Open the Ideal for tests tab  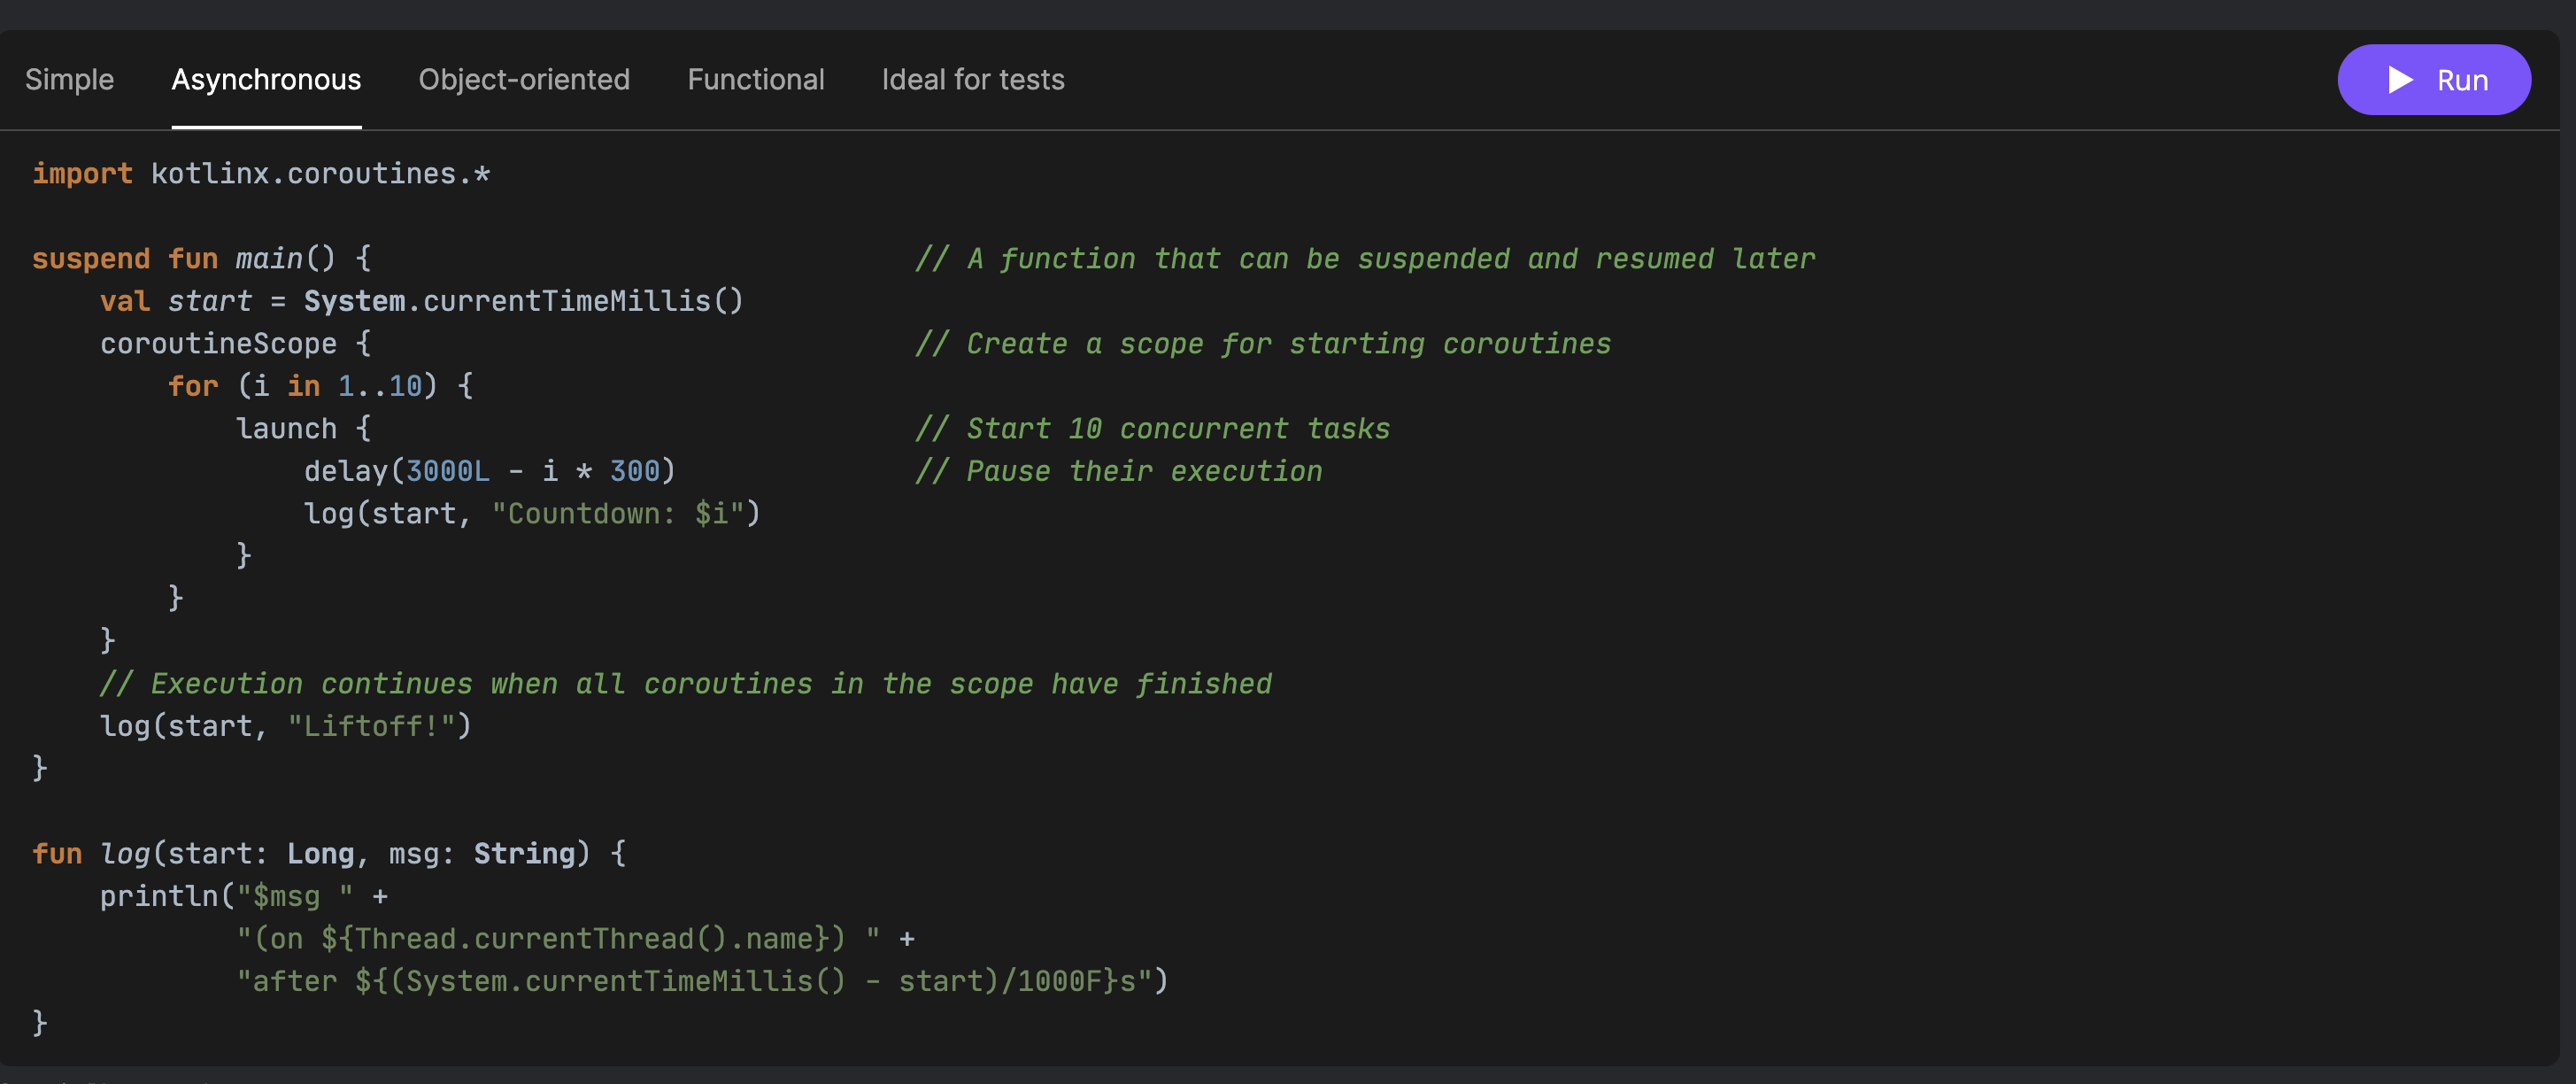[972, 80]
